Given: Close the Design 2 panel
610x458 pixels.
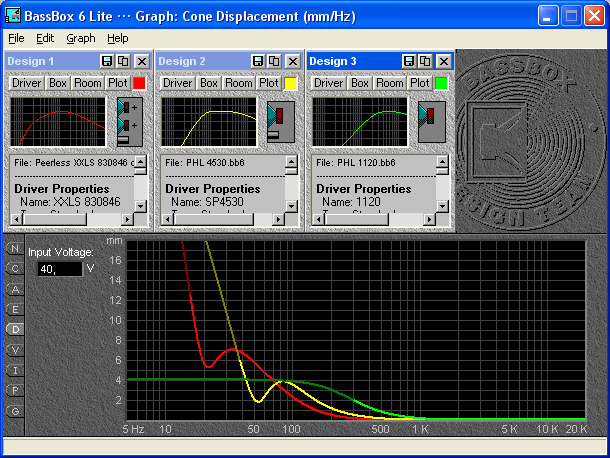Looking at the screenshot, I should [x=293, y=61].
